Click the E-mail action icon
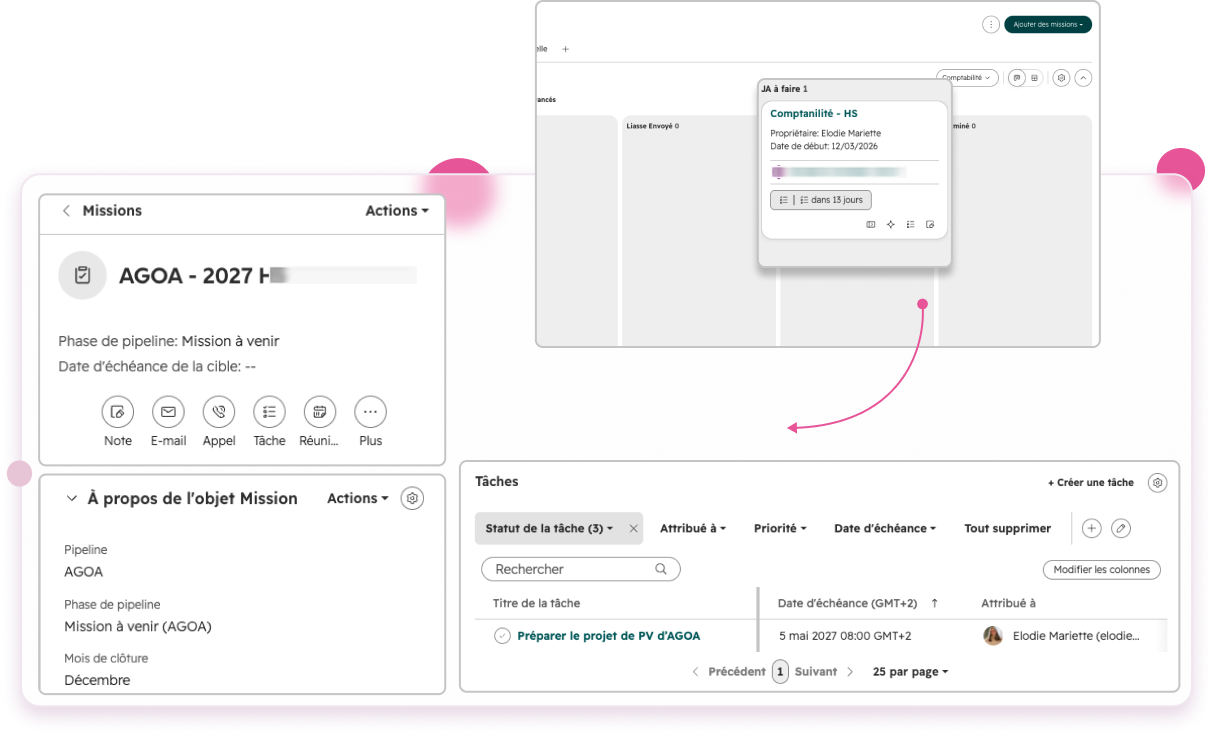This screenshot has height=736, width=1213. (168, 412)
